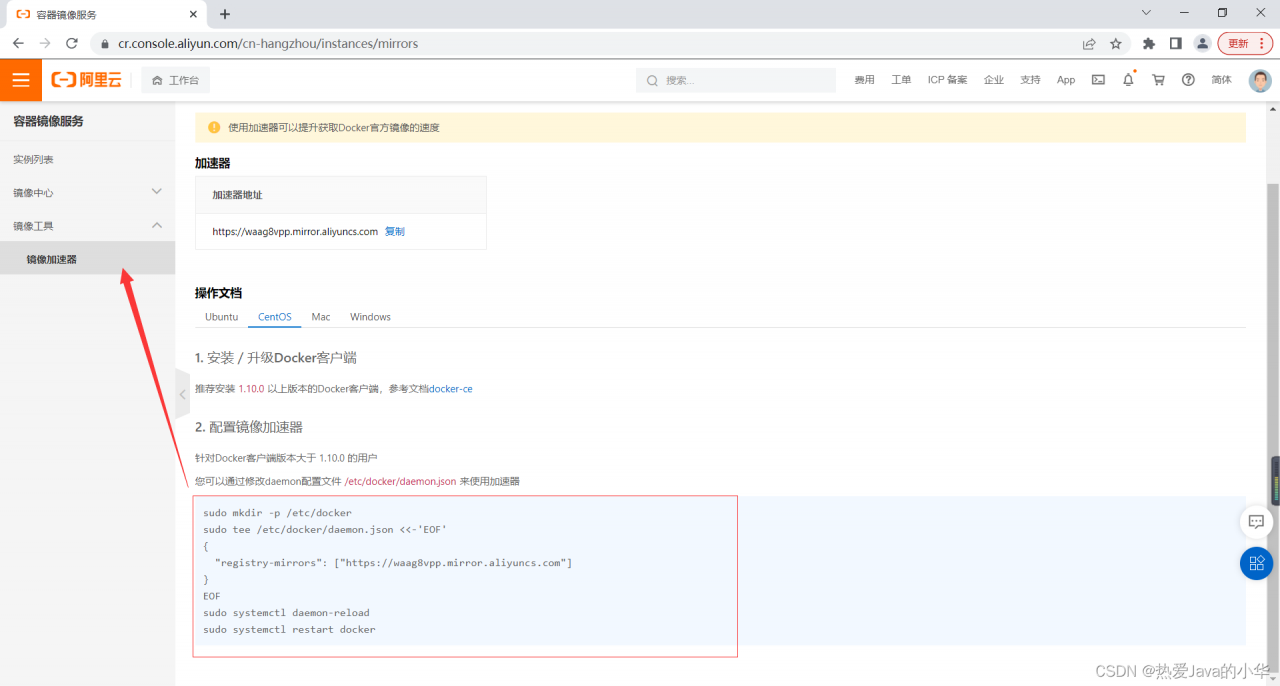This screenshot has width=1280, height=686.
Task: Switch to the Mac documentation tab
Action: (321, 317)
